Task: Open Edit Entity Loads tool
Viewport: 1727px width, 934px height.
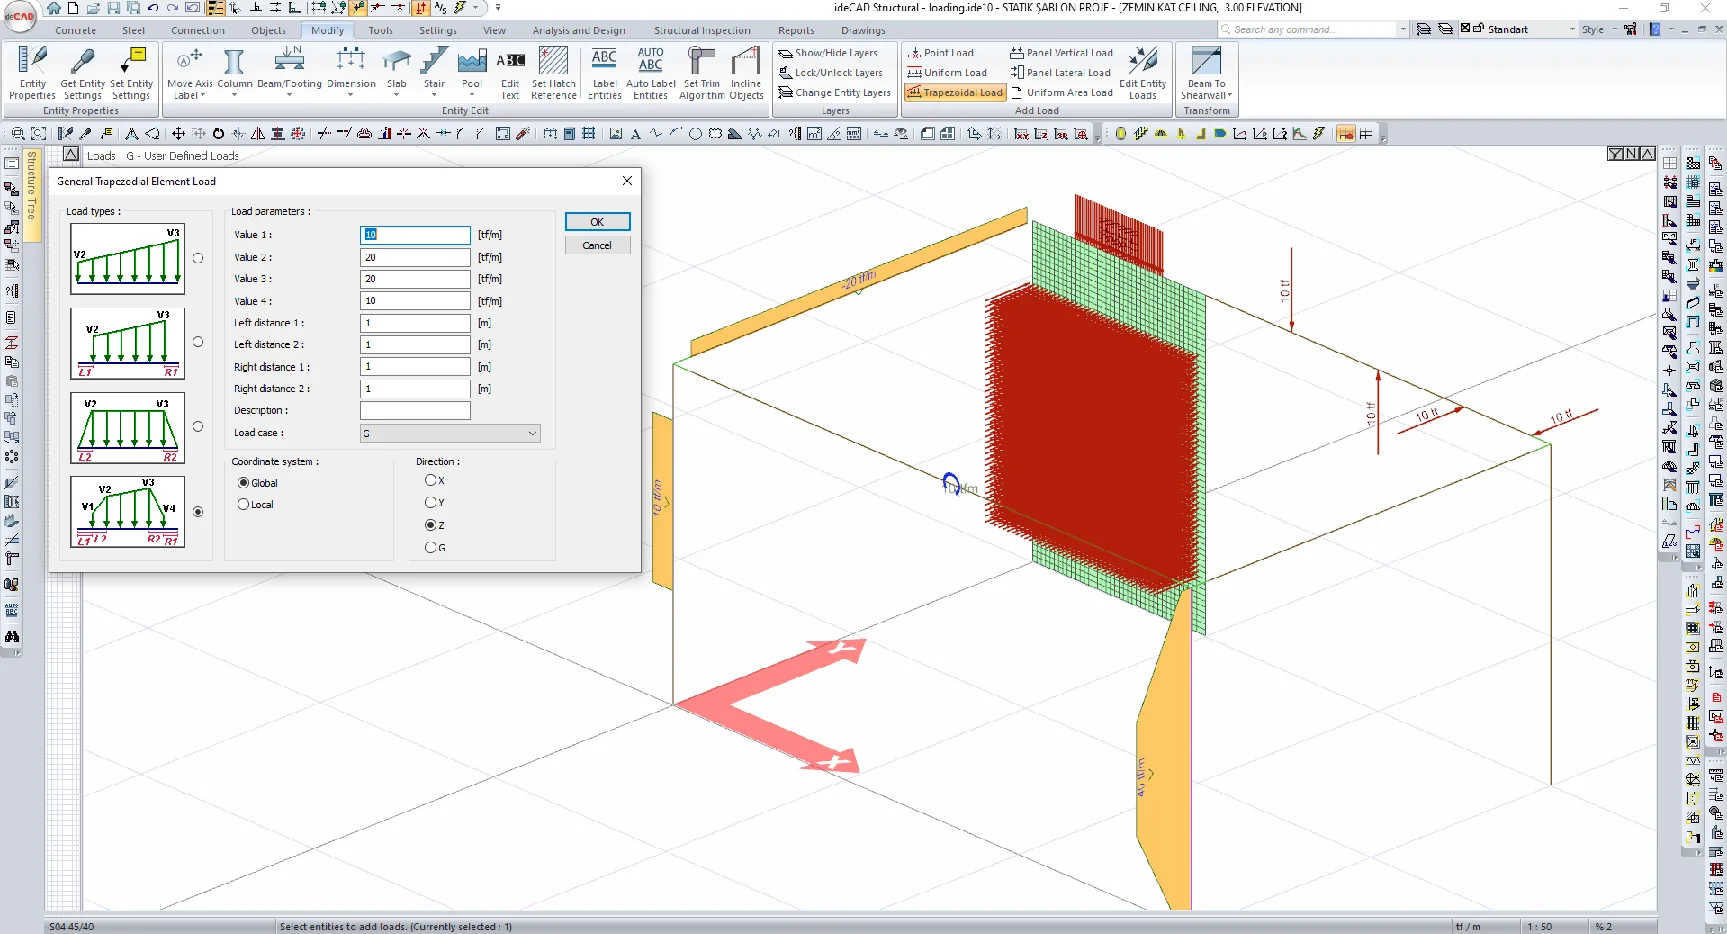Action: click(1142, 73)
